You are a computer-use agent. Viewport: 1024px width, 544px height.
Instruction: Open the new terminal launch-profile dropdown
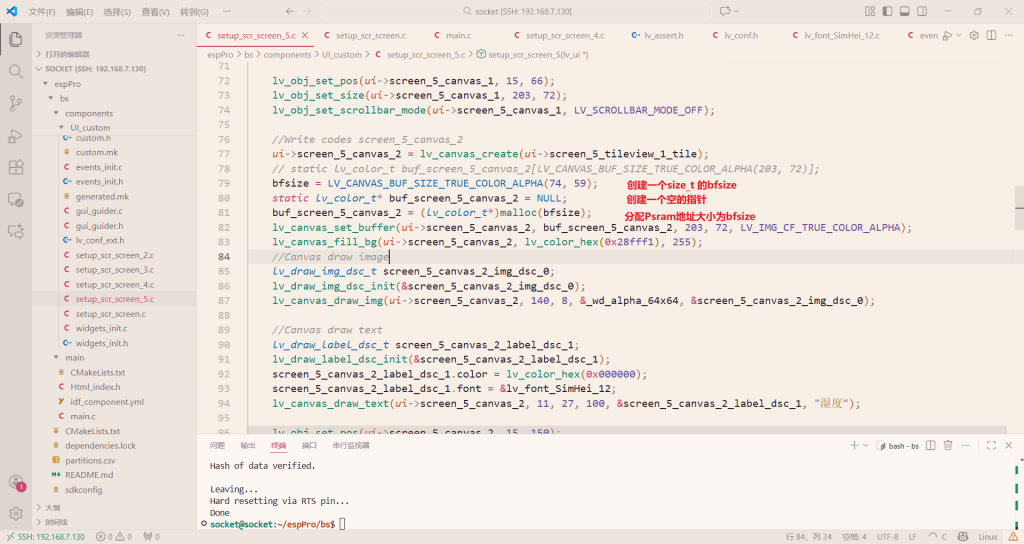coord(865,445)
